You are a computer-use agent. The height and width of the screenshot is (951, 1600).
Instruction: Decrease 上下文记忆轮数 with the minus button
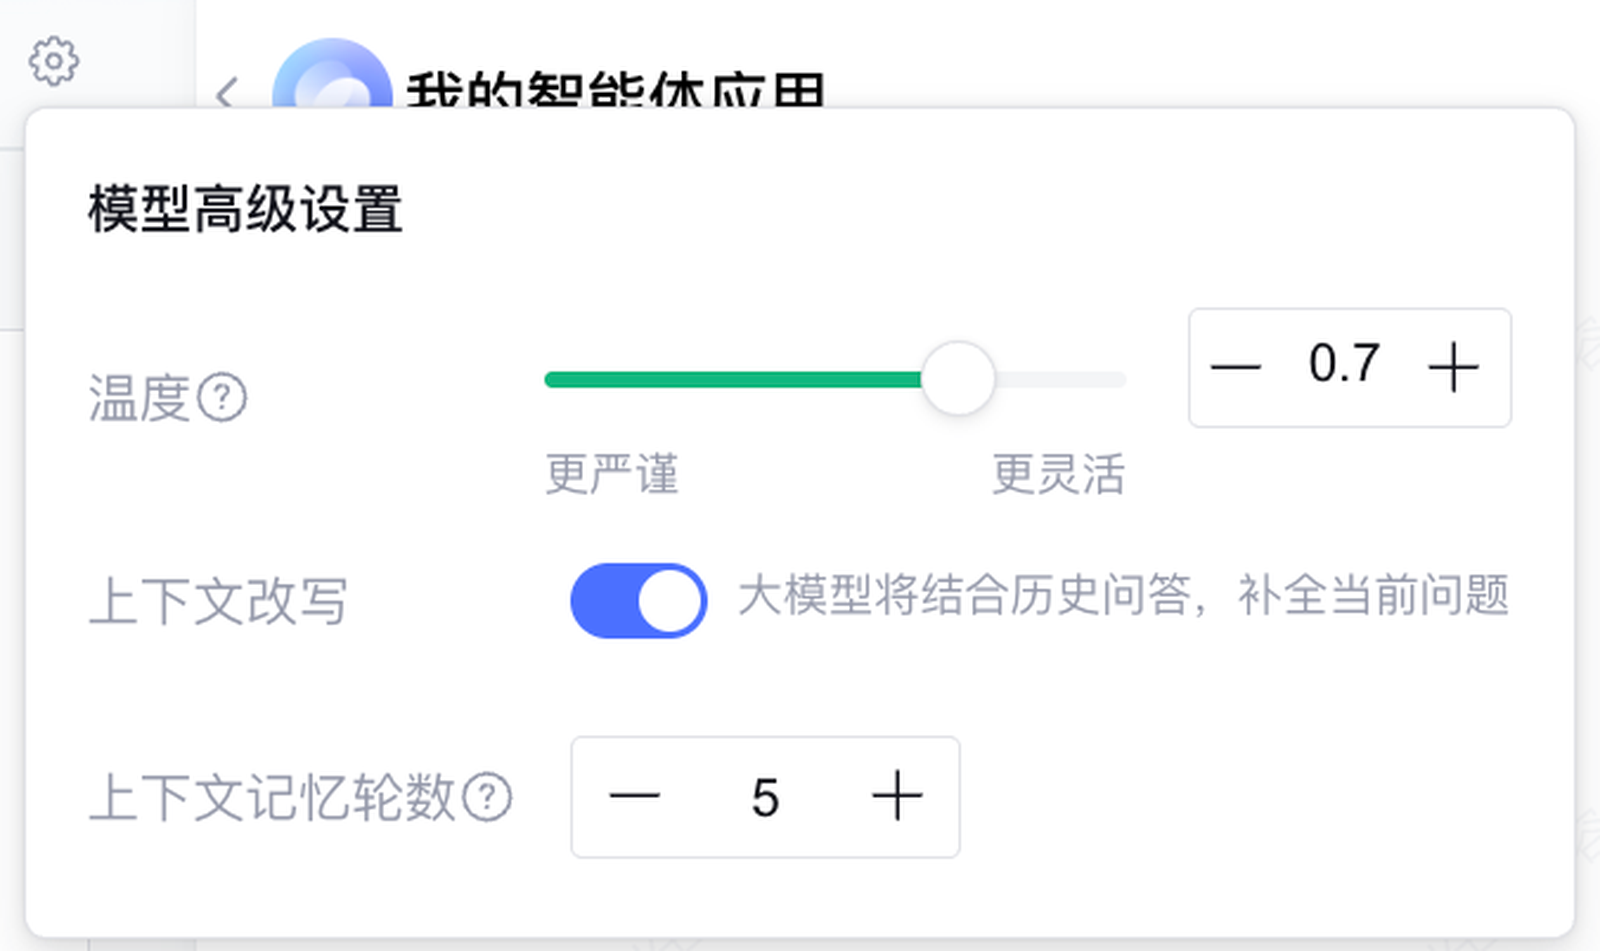click(x=634, y=797)
